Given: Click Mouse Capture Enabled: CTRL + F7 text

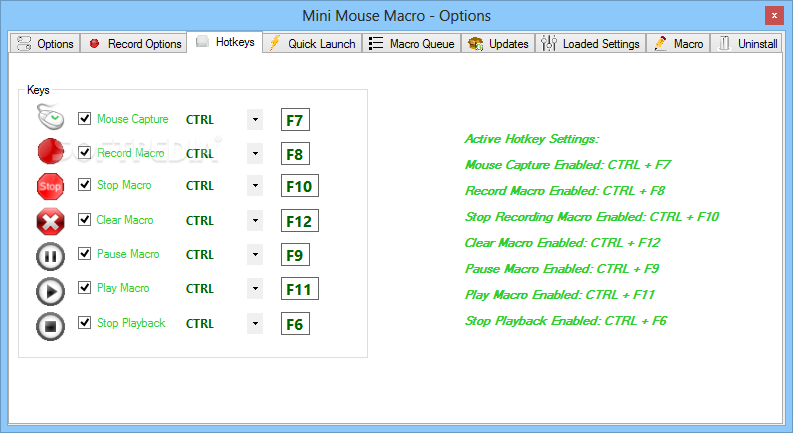Looking at the screenshot, I should [x=568, y=165].
